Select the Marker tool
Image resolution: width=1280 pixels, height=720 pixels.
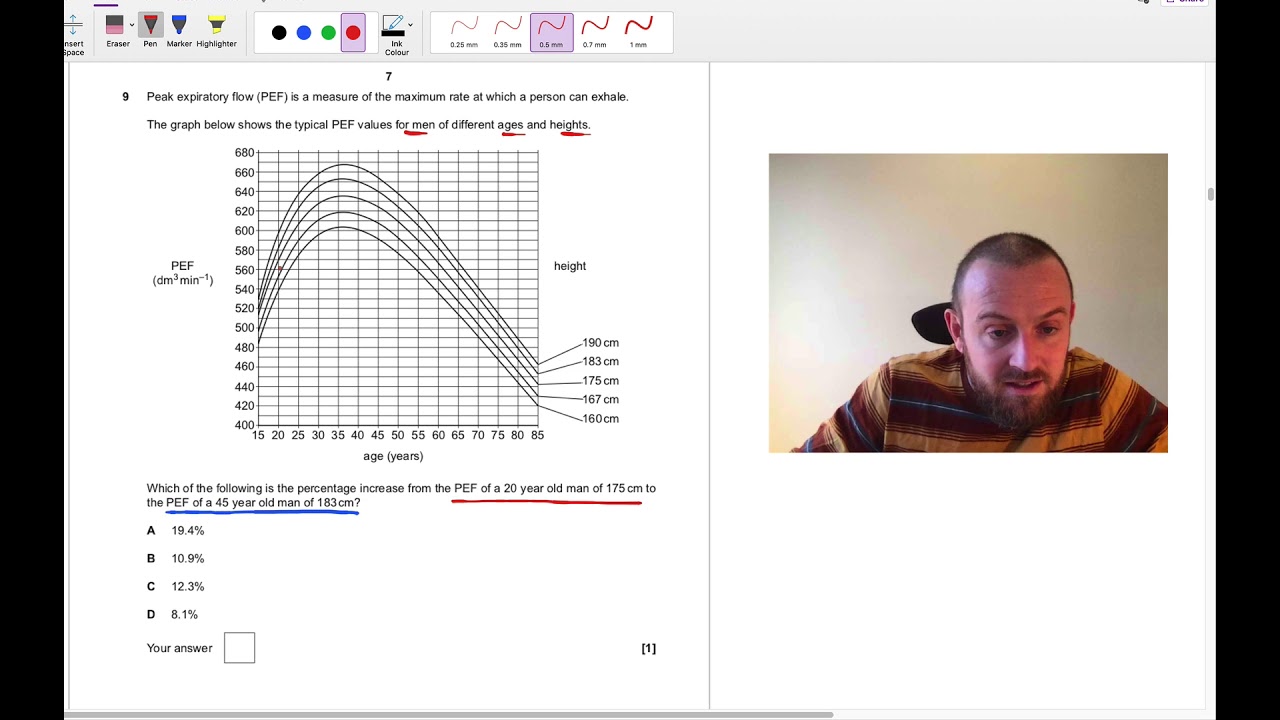click(179, 31)
